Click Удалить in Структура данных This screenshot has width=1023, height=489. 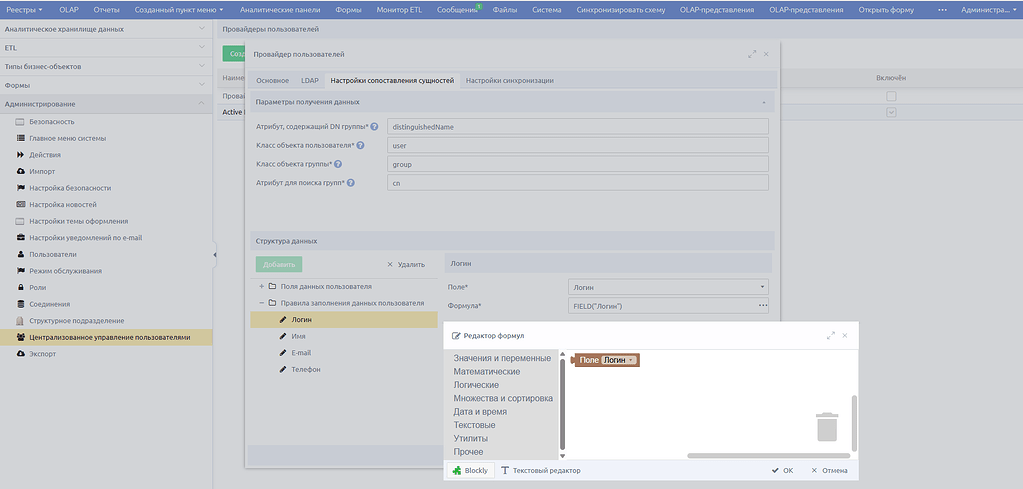tap(406, 265)
